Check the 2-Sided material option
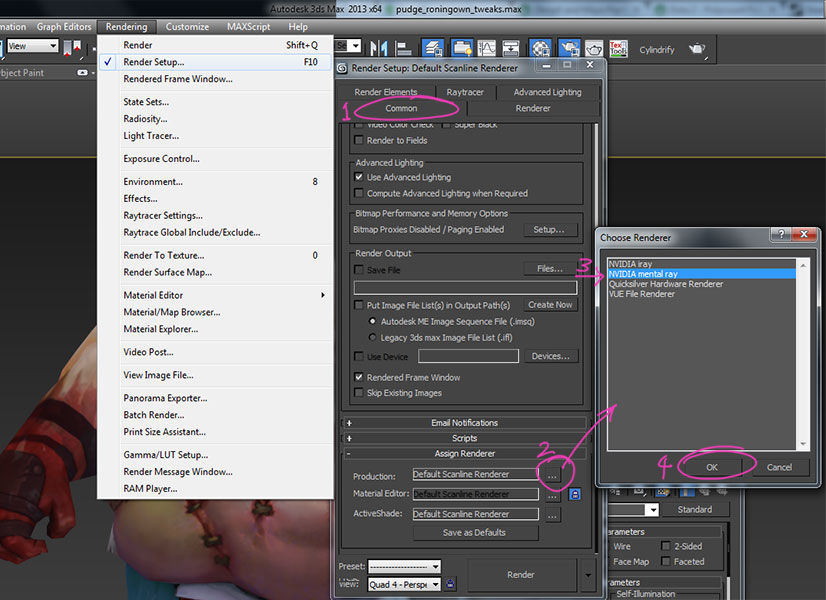Screen dimensions: 826x600 665,546
